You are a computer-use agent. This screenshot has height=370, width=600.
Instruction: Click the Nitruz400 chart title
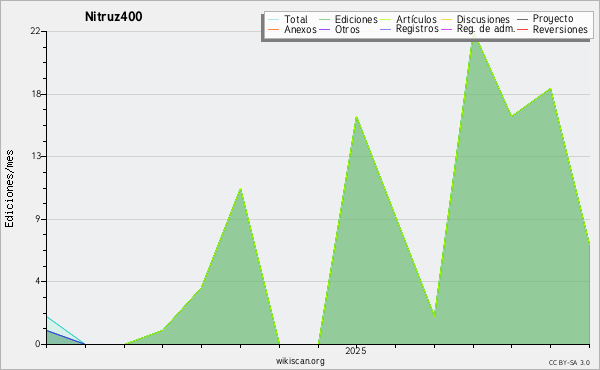click(114, 17)
